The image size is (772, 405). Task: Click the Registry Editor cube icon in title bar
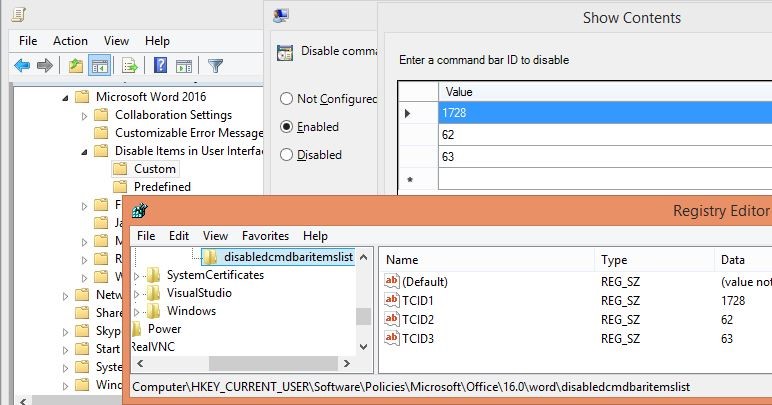pos(140,211)
